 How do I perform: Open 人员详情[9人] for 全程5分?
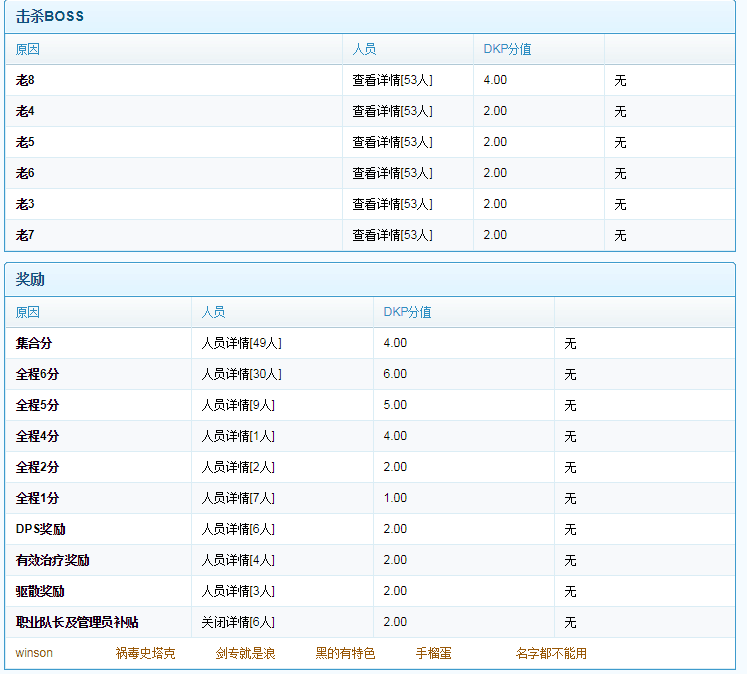tap(238, 405)
